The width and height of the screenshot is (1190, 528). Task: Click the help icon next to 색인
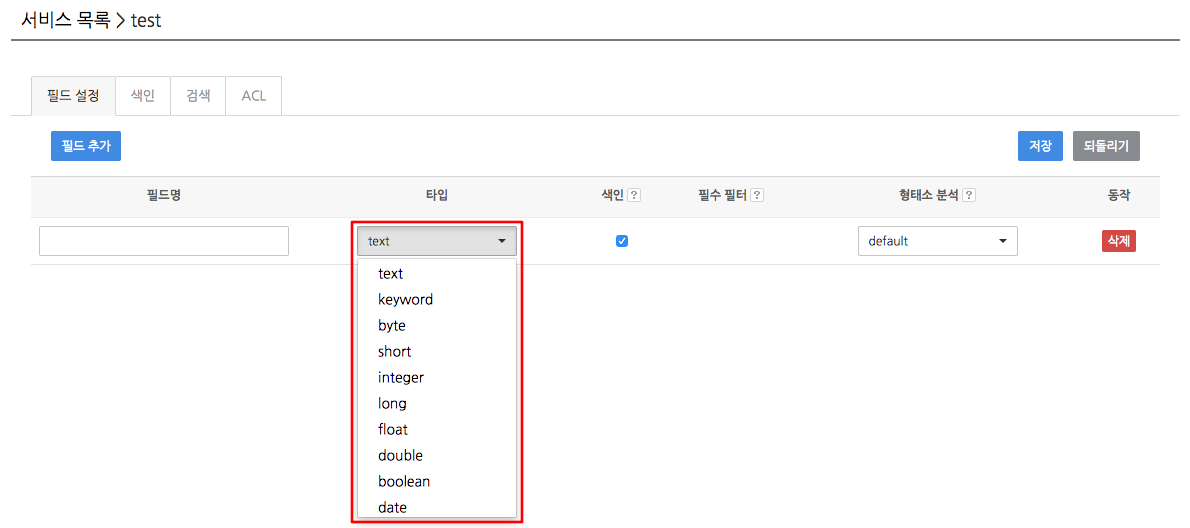[x=634, y=196]
